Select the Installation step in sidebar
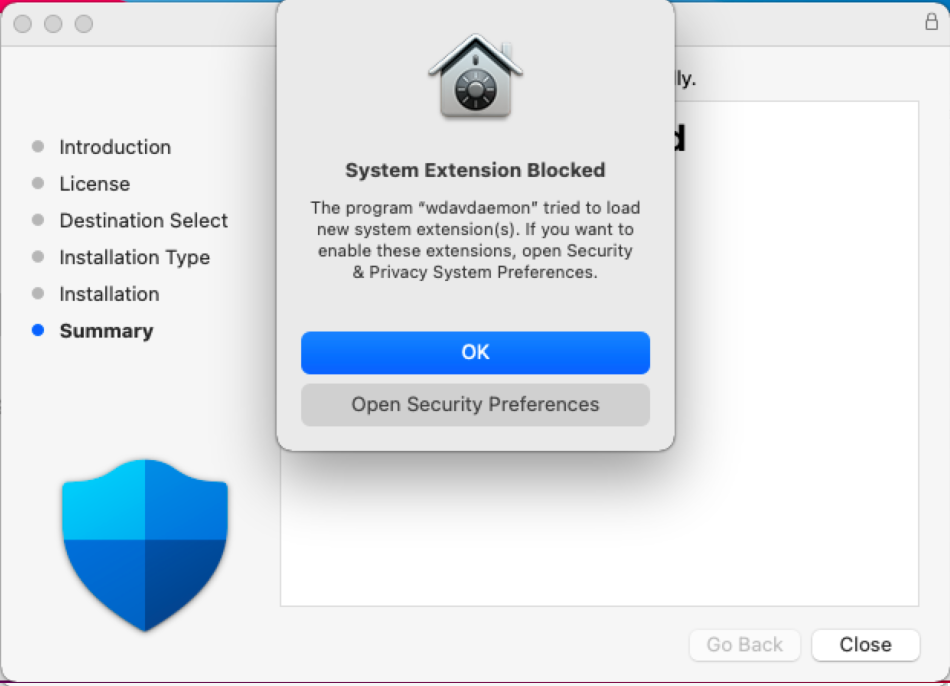 coord(109,294)
